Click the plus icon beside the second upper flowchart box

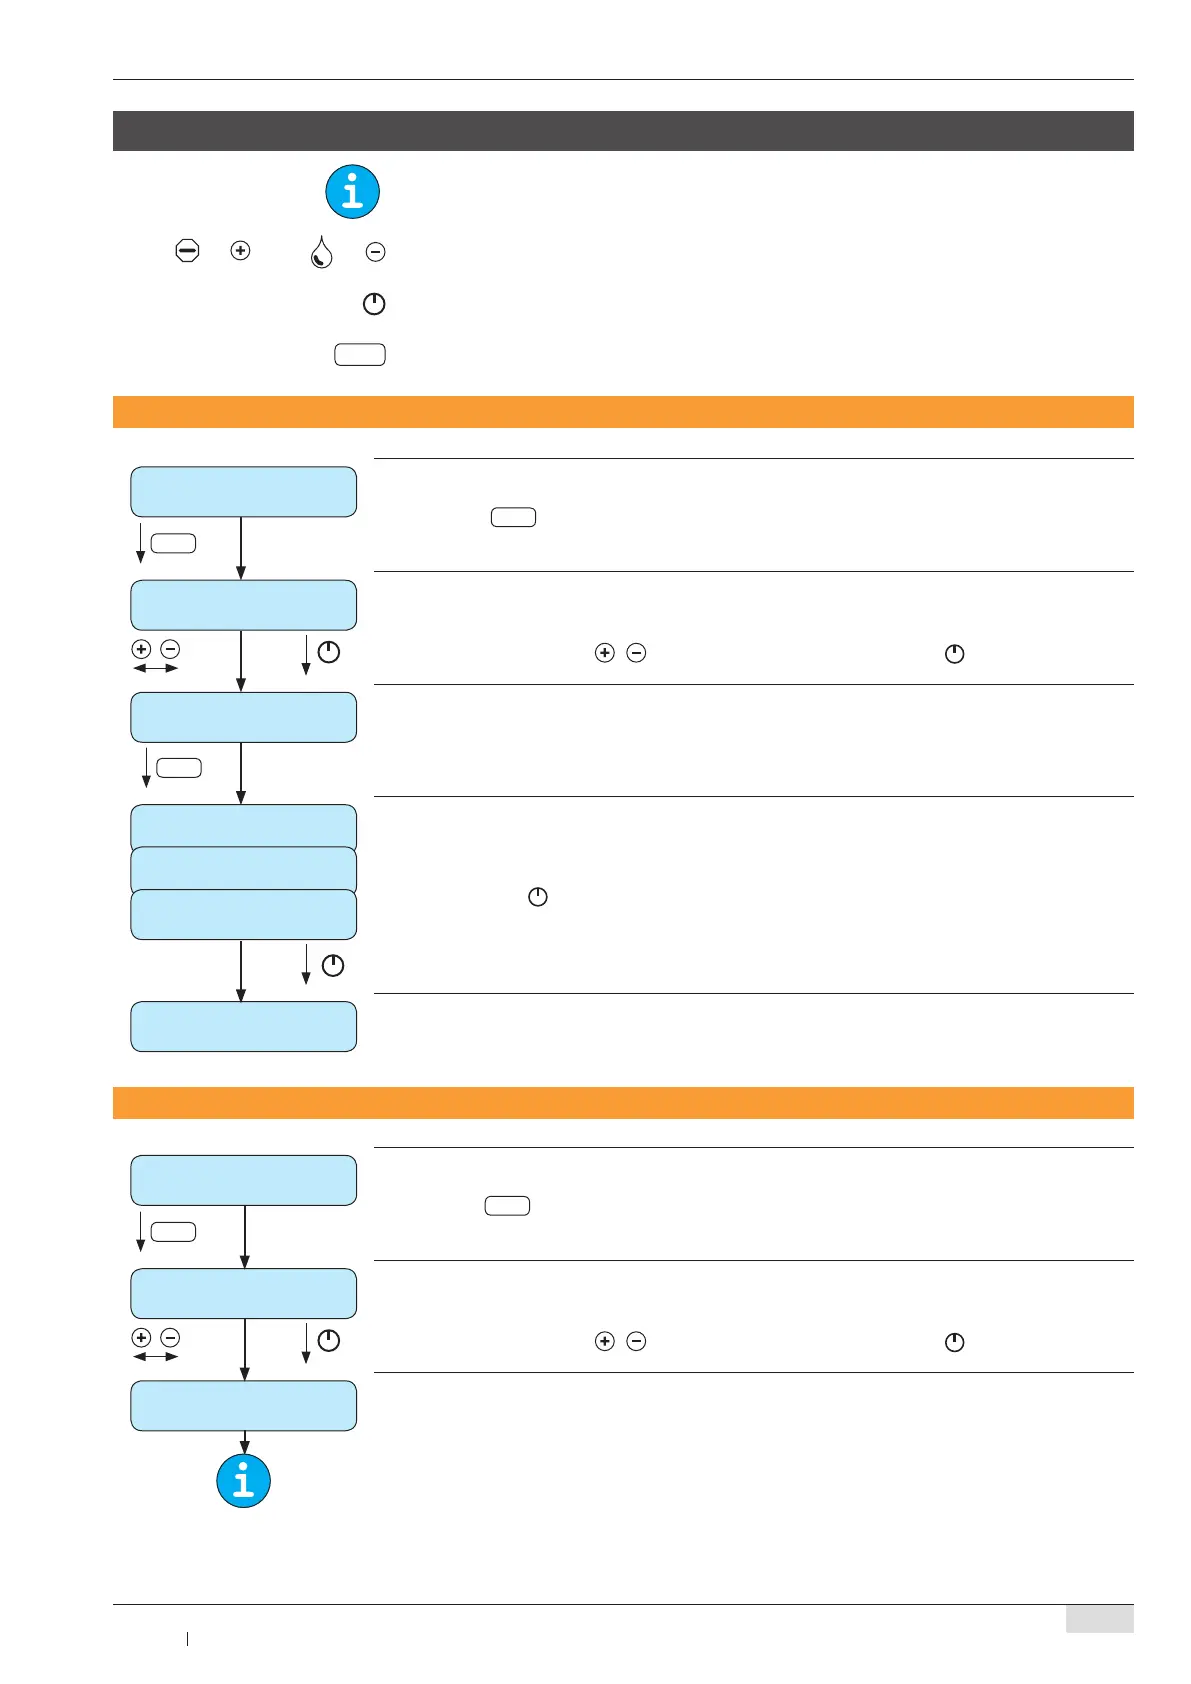point(141,649)
